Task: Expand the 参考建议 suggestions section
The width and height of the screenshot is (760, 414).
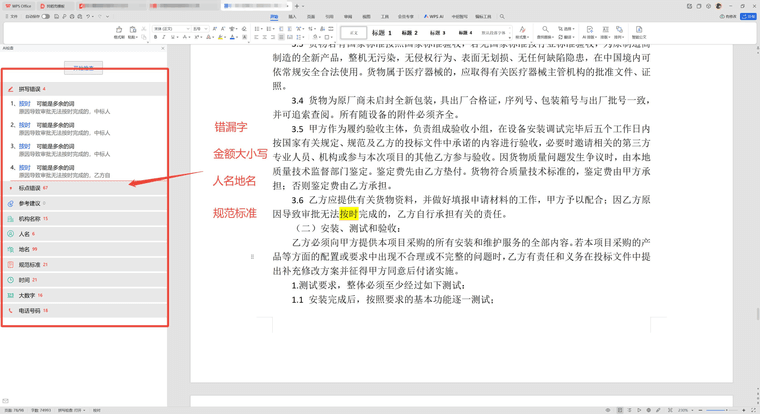Action: click(x=85, y=204)
